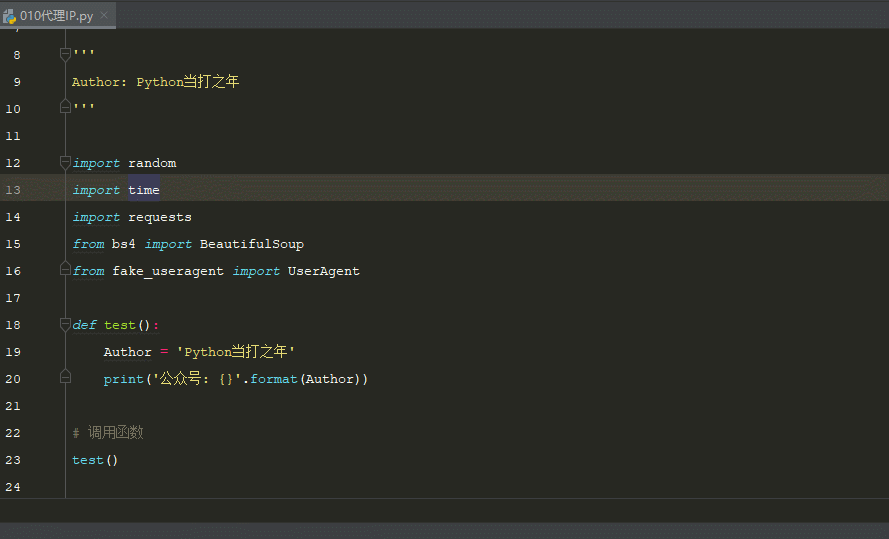Image resolution: width=889 pixels, height=539 pixels.
Task: Close the 010代理IP.py tab
Action: tap(104, 15)
